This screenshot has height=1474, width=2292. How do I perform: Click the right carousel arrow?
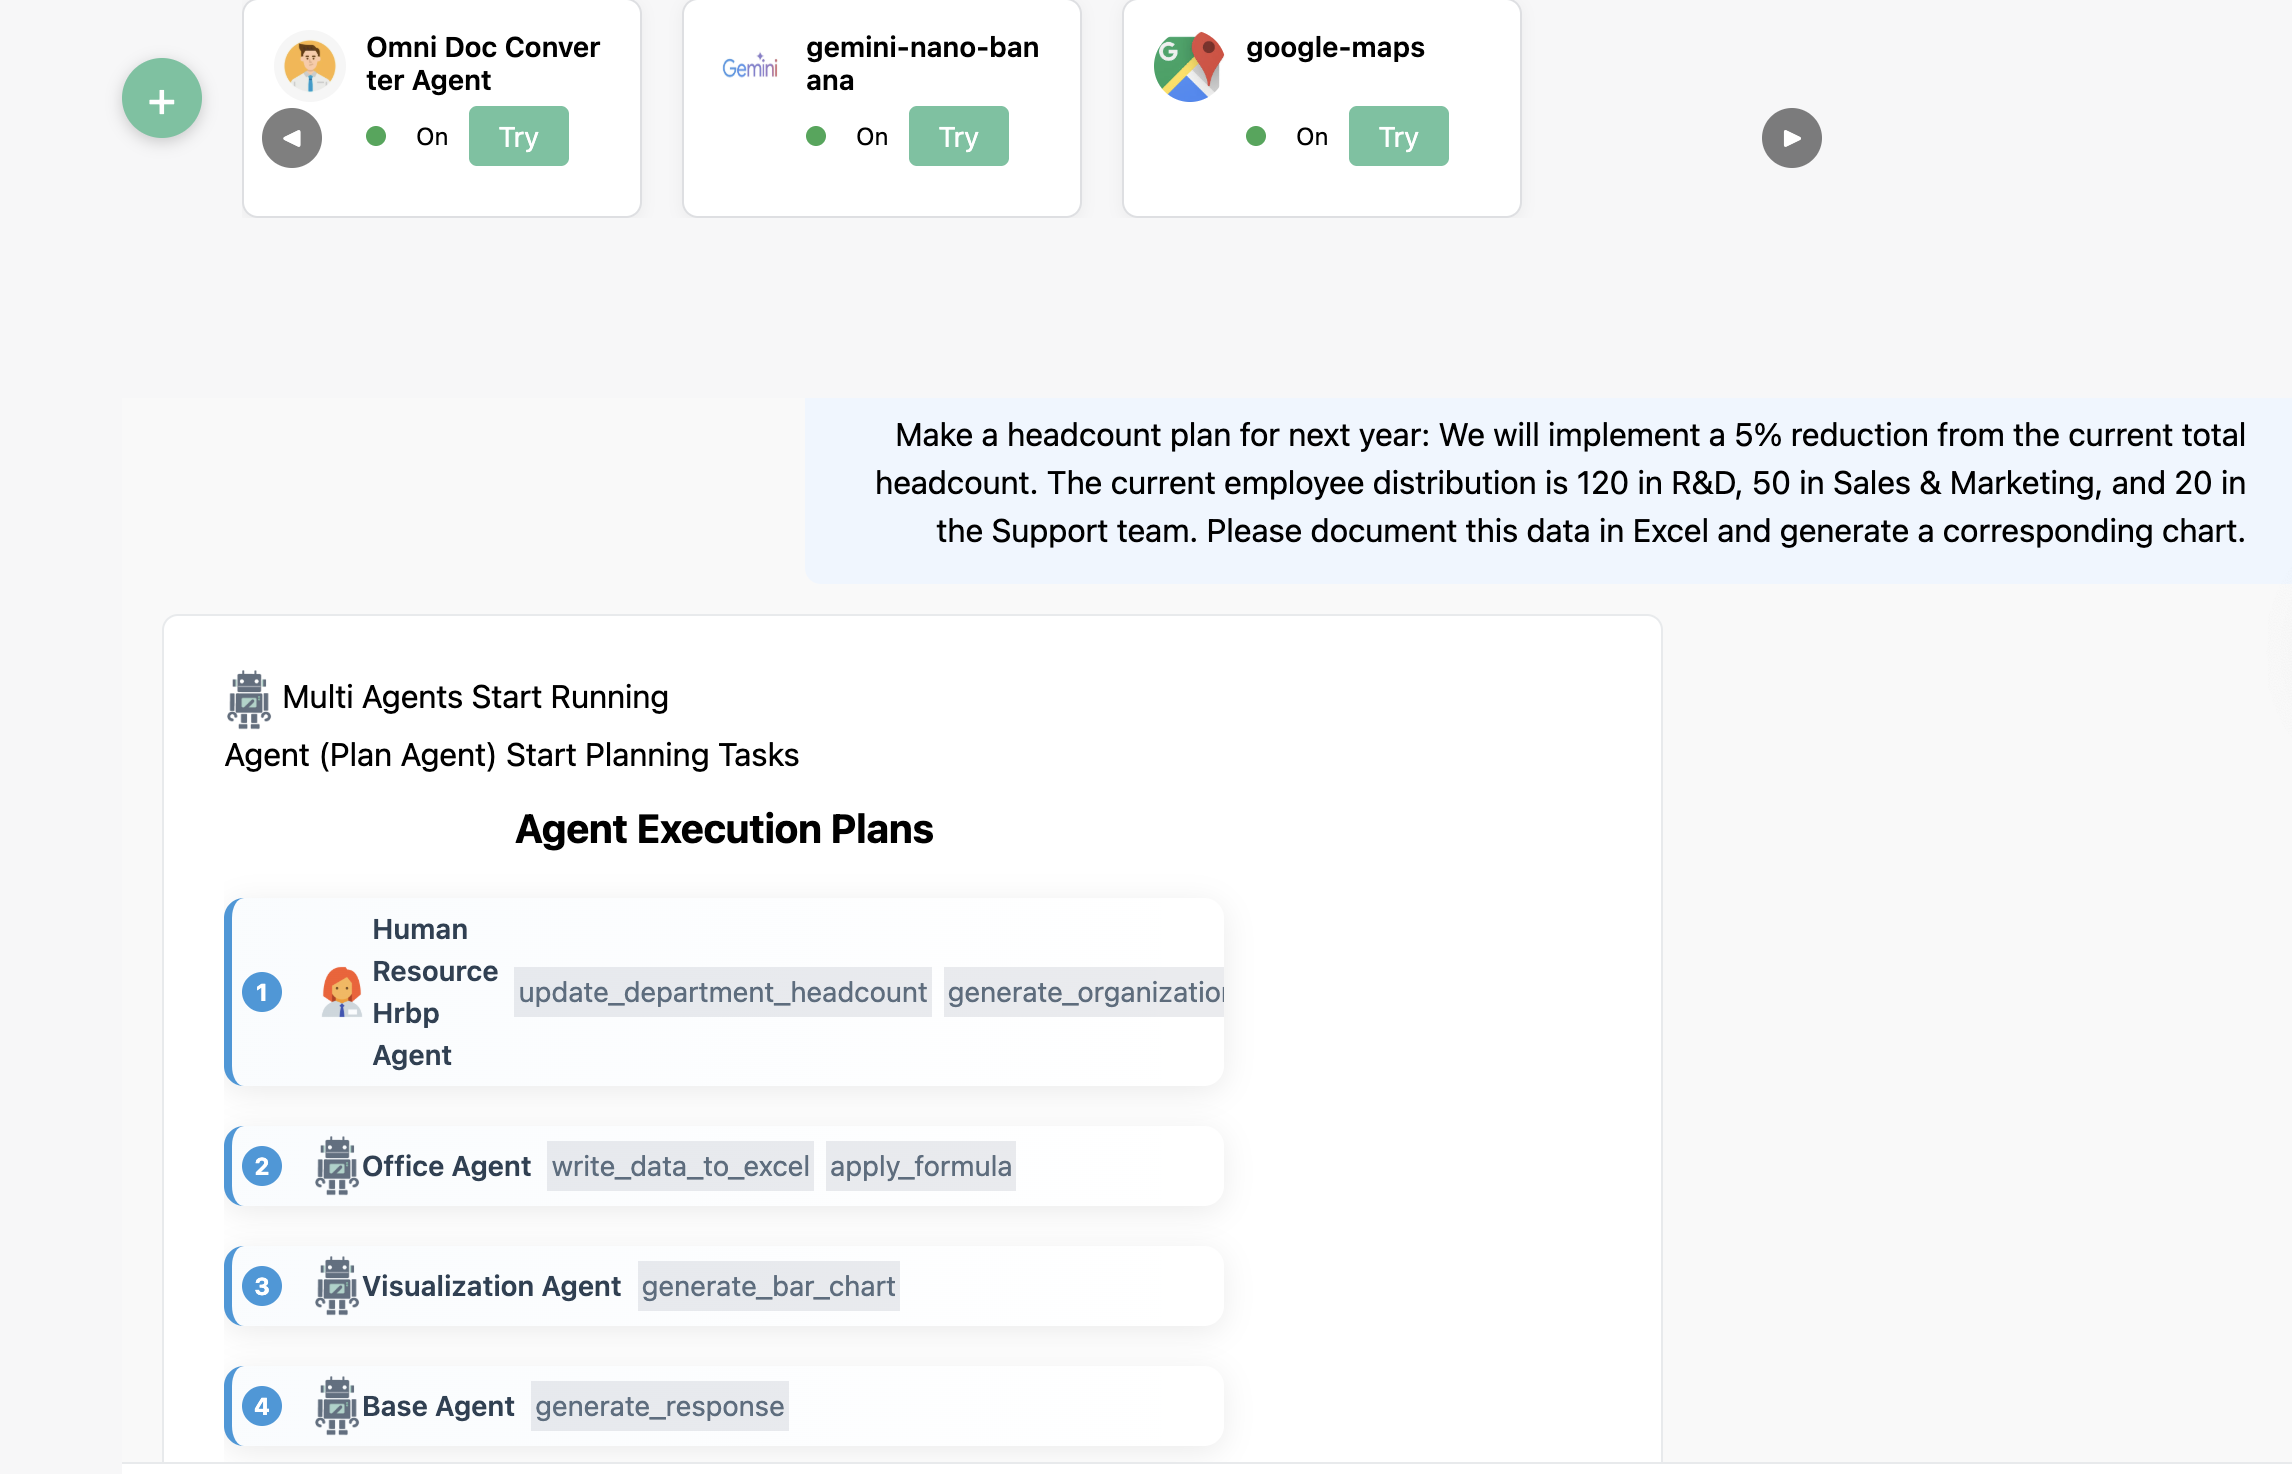pyautogui.click(x=1790, y=138)
